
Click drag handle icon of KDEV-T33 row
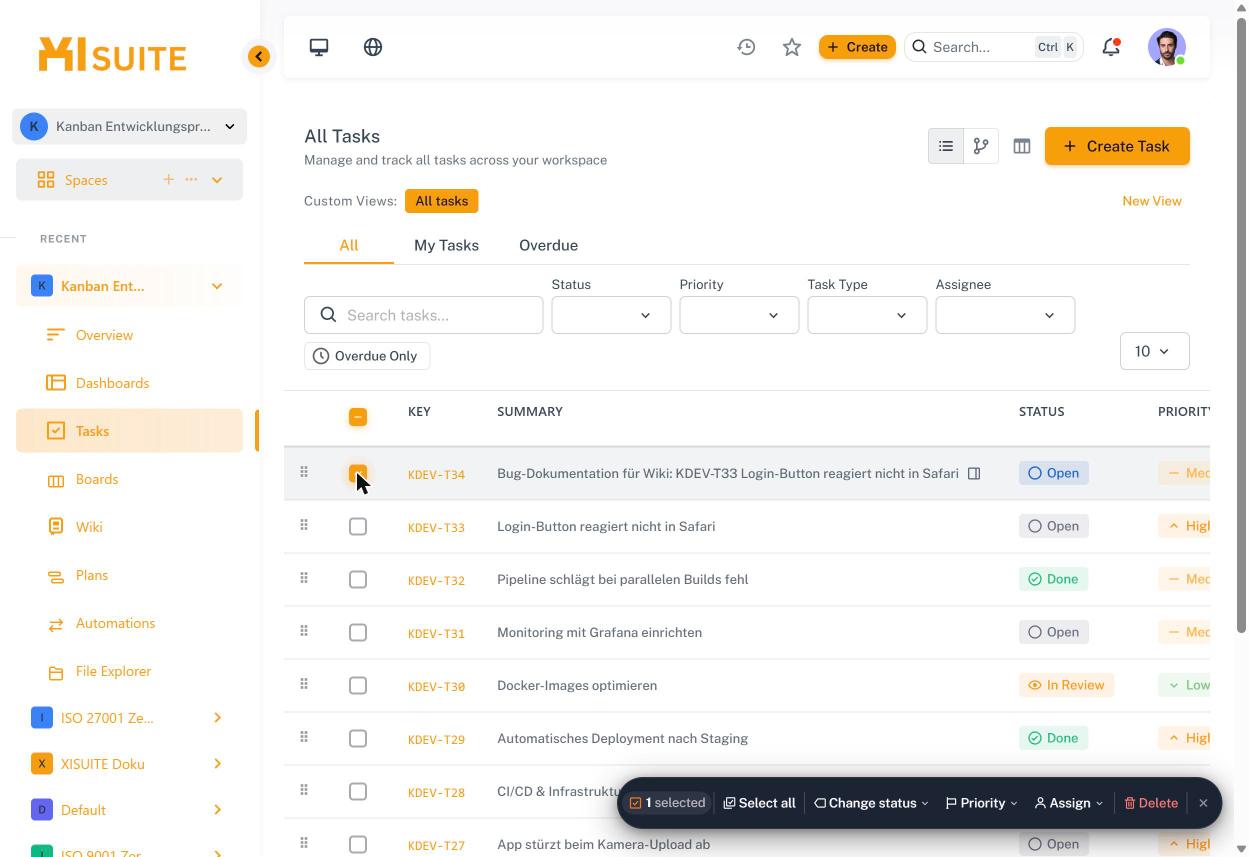point(304,525)
